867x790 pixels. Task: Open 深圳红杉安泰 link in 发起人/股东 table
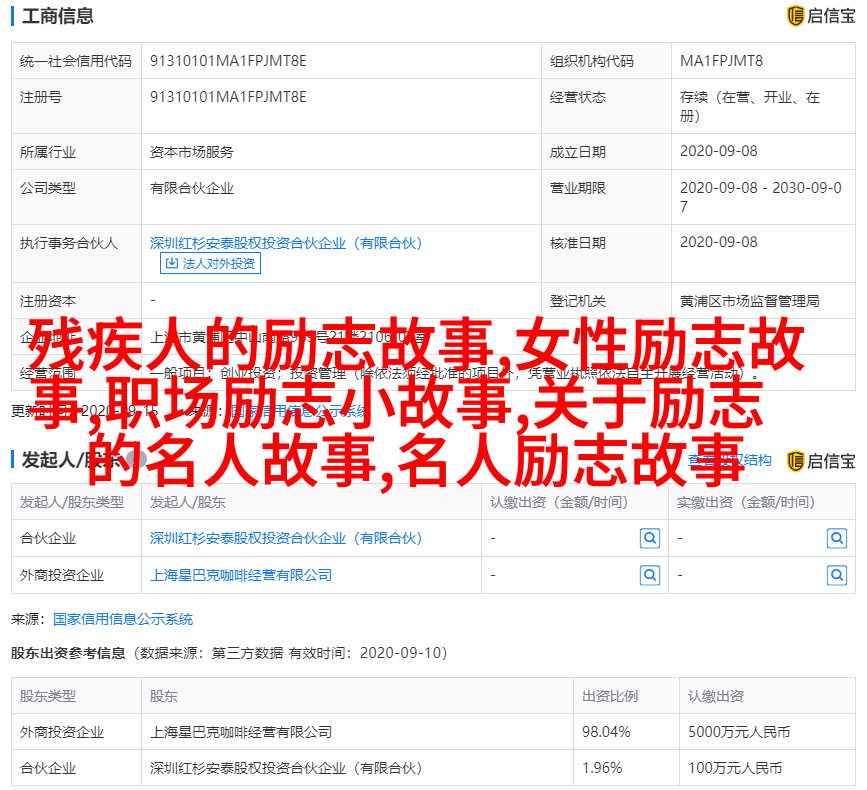pos(286,538)
